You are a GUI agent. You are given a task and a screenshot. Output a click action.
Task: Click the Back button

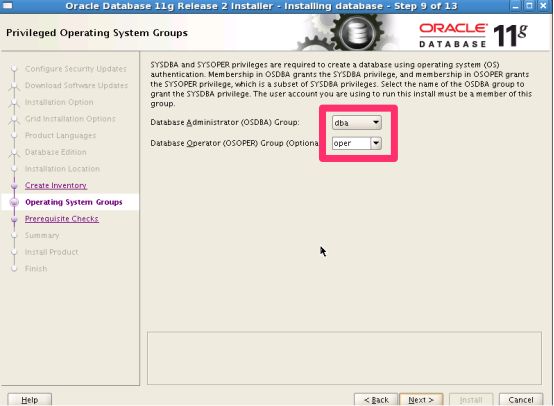click(x=376, y=400)
